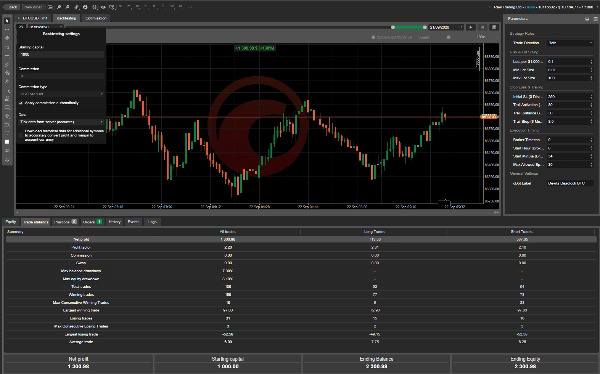Click the stop button beside the play button
The height and width of the screenshot is (374, 600).
[483, 27]
